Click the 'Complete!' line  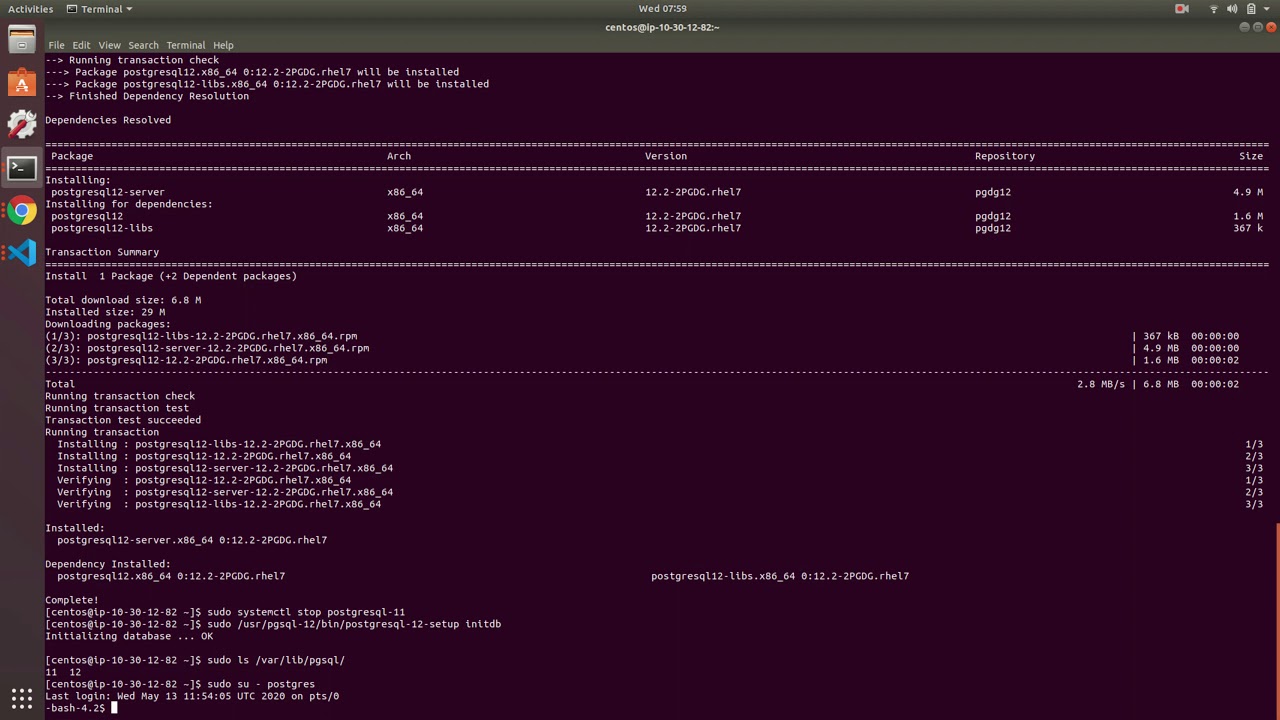pos(72,600)
